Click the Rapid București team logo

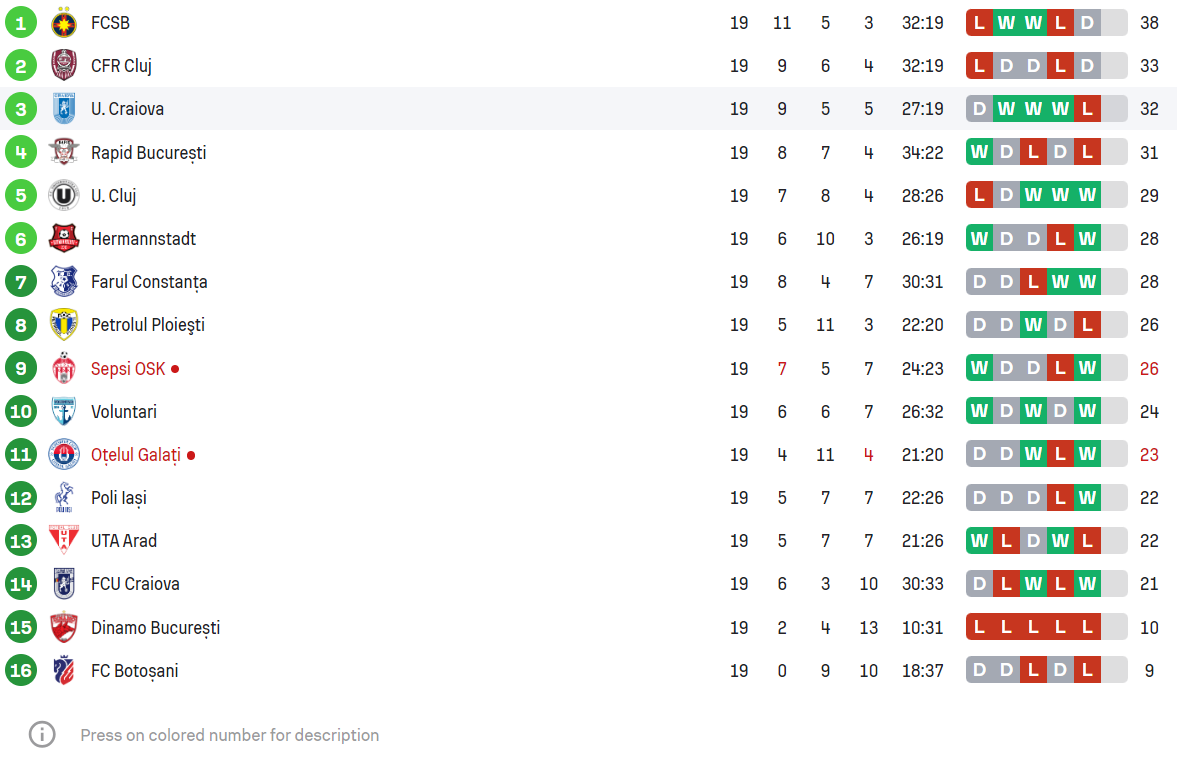point(64,152)
